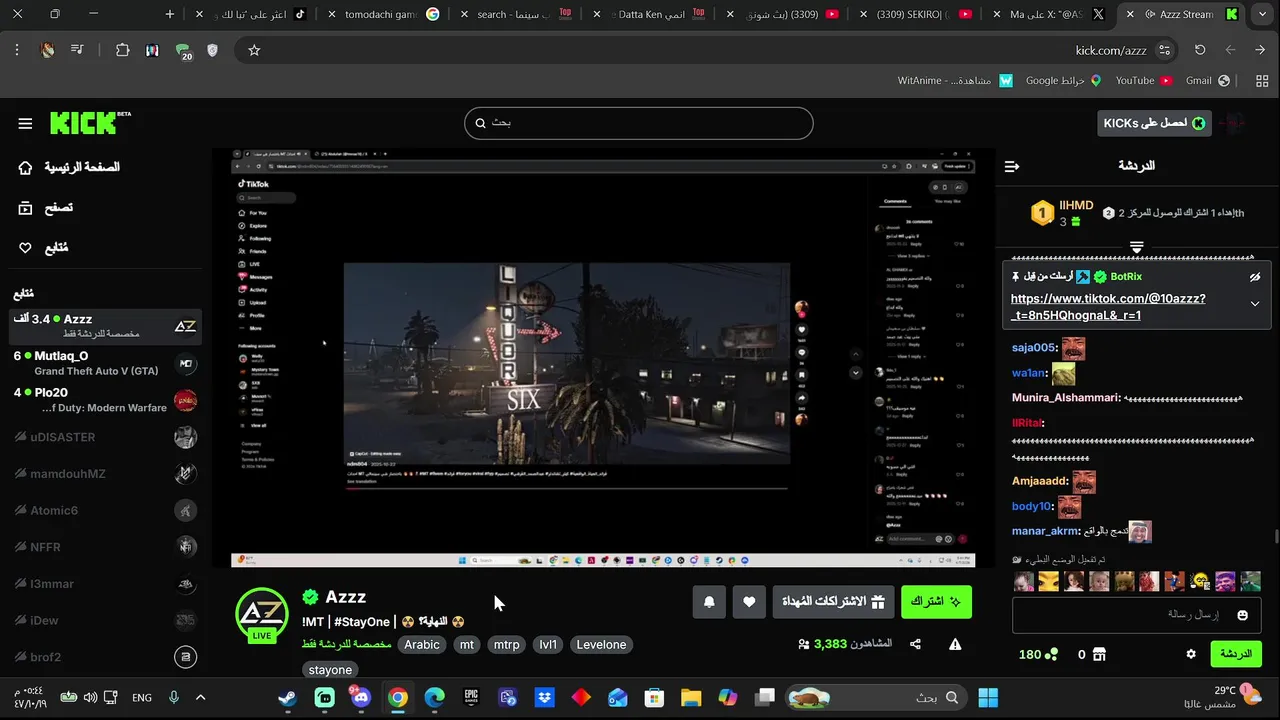Viewport: 1280px width, 720px height.
Task: Open Chrome extensions puzzle icon
Action: point(122,50)
